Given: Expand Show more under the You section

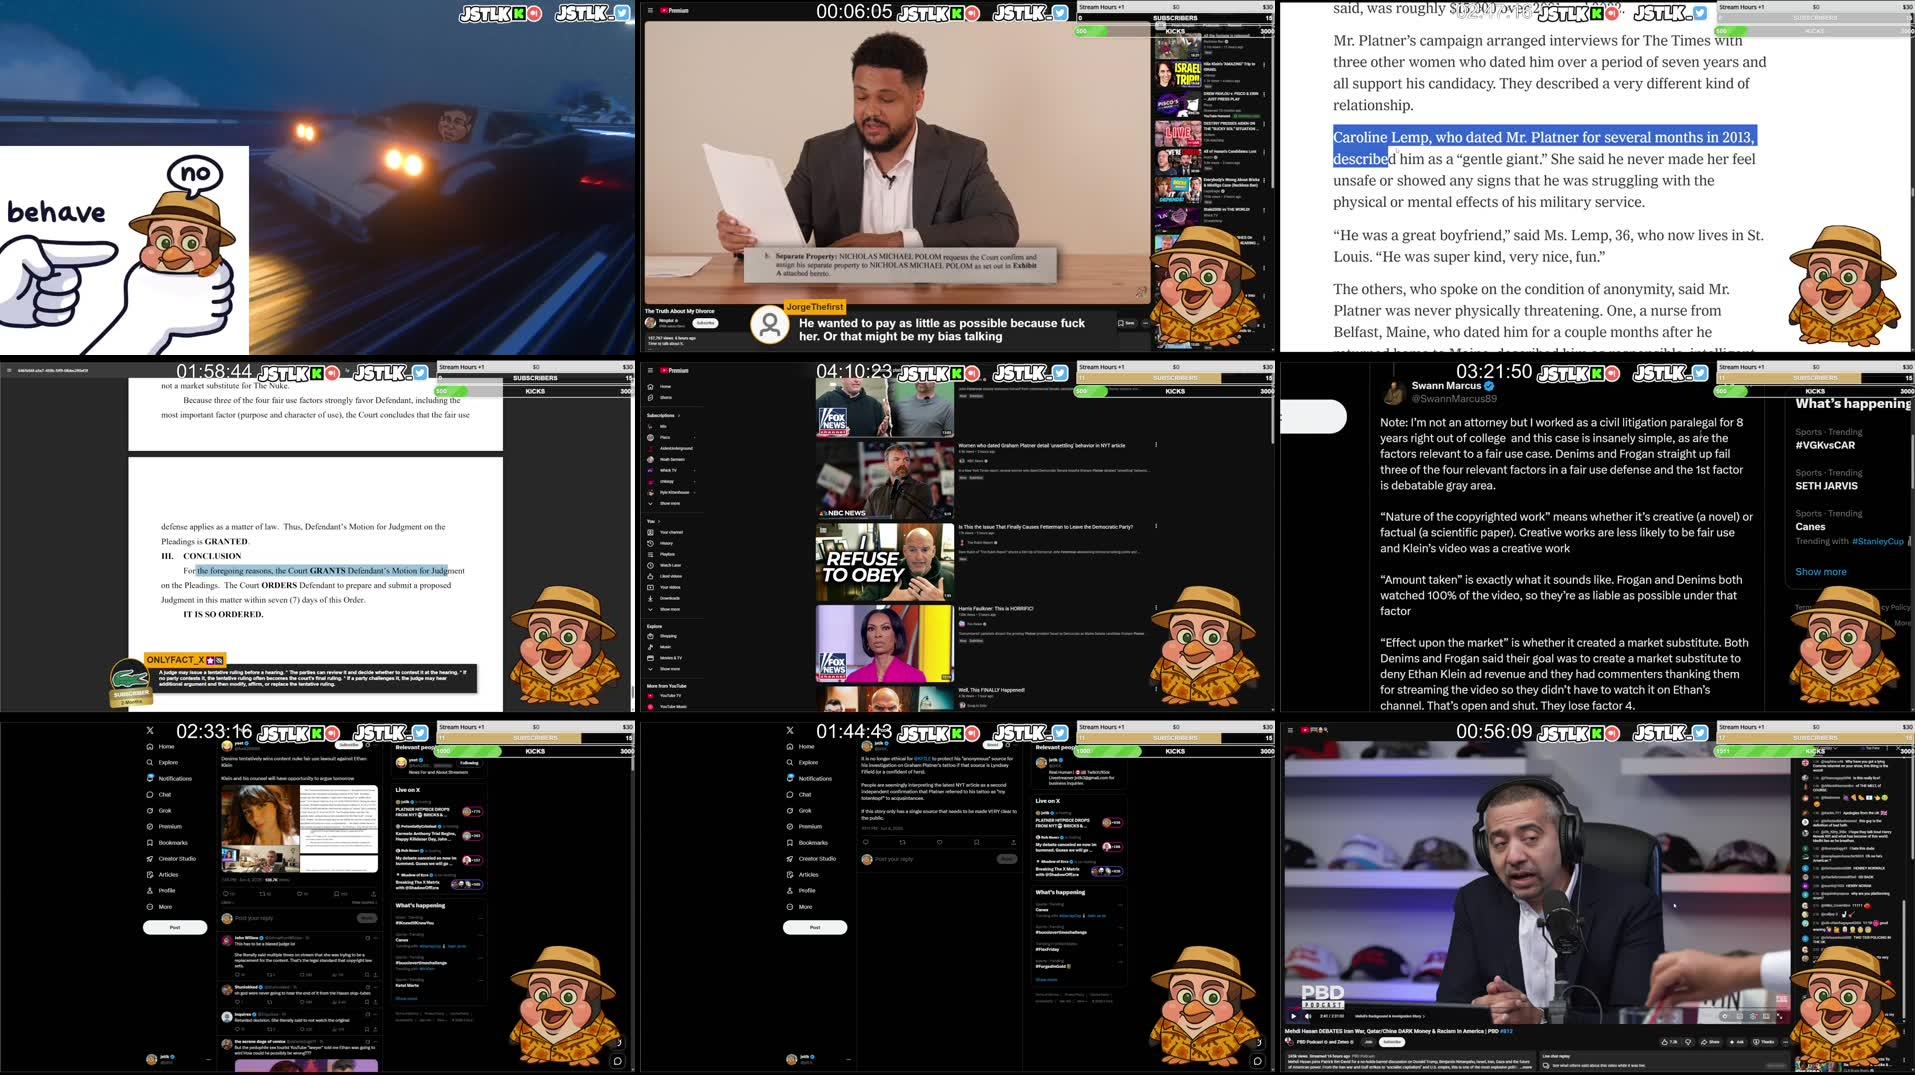Looking at the screenshot, I should point(665,609).
